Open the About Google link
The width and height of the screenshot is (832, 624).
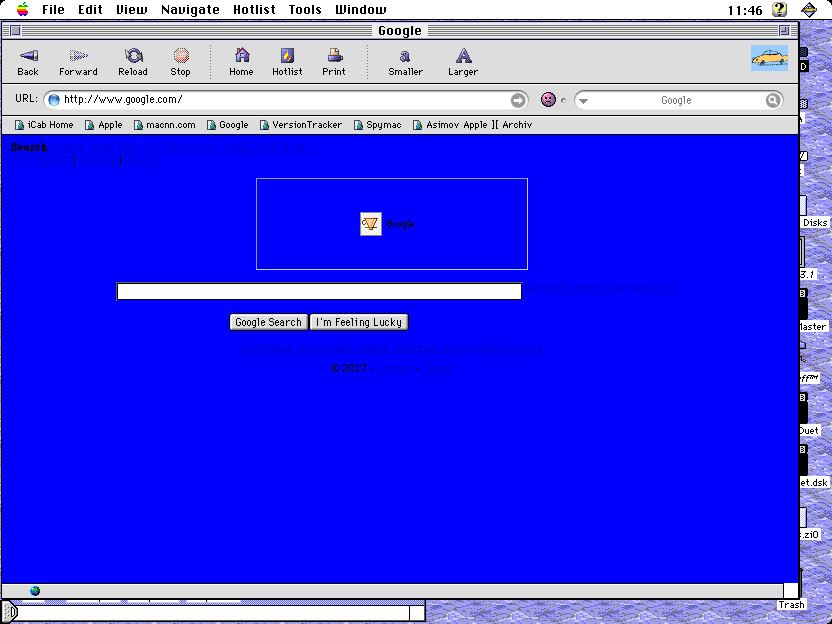(x=512, y=349)
